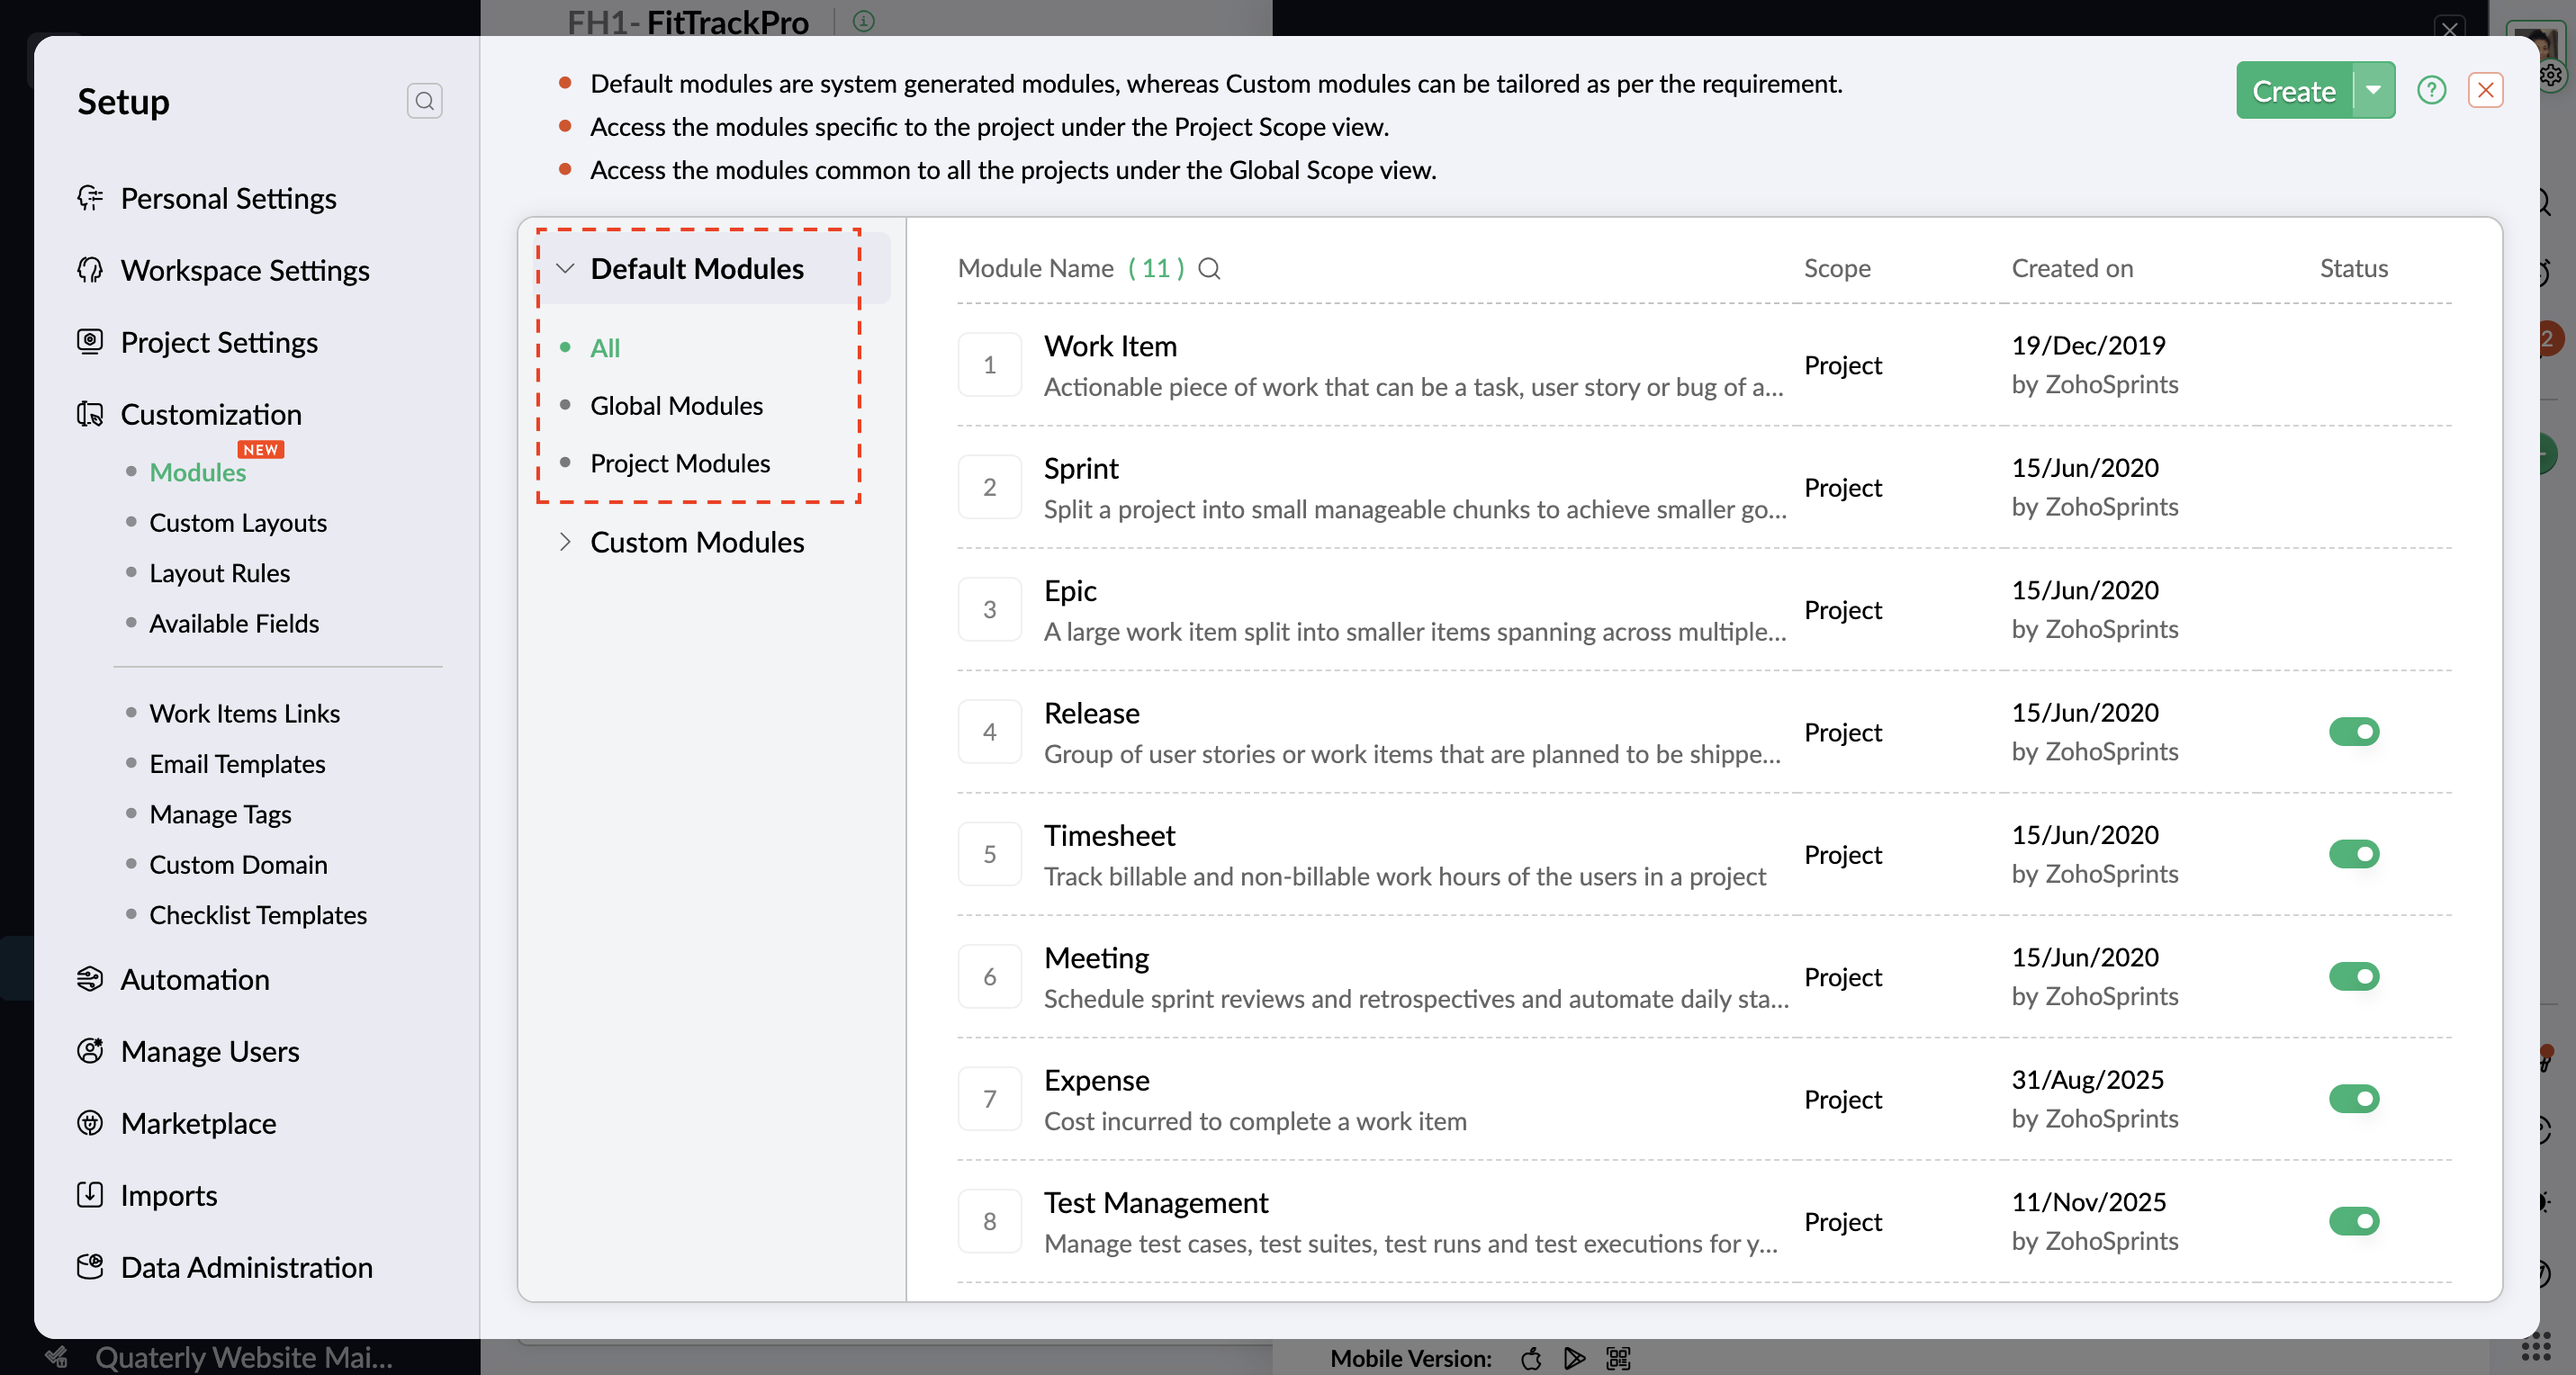Click the Setup search icon
The width and height of the screenshot is (2576, 1375).
click(424, 101)
